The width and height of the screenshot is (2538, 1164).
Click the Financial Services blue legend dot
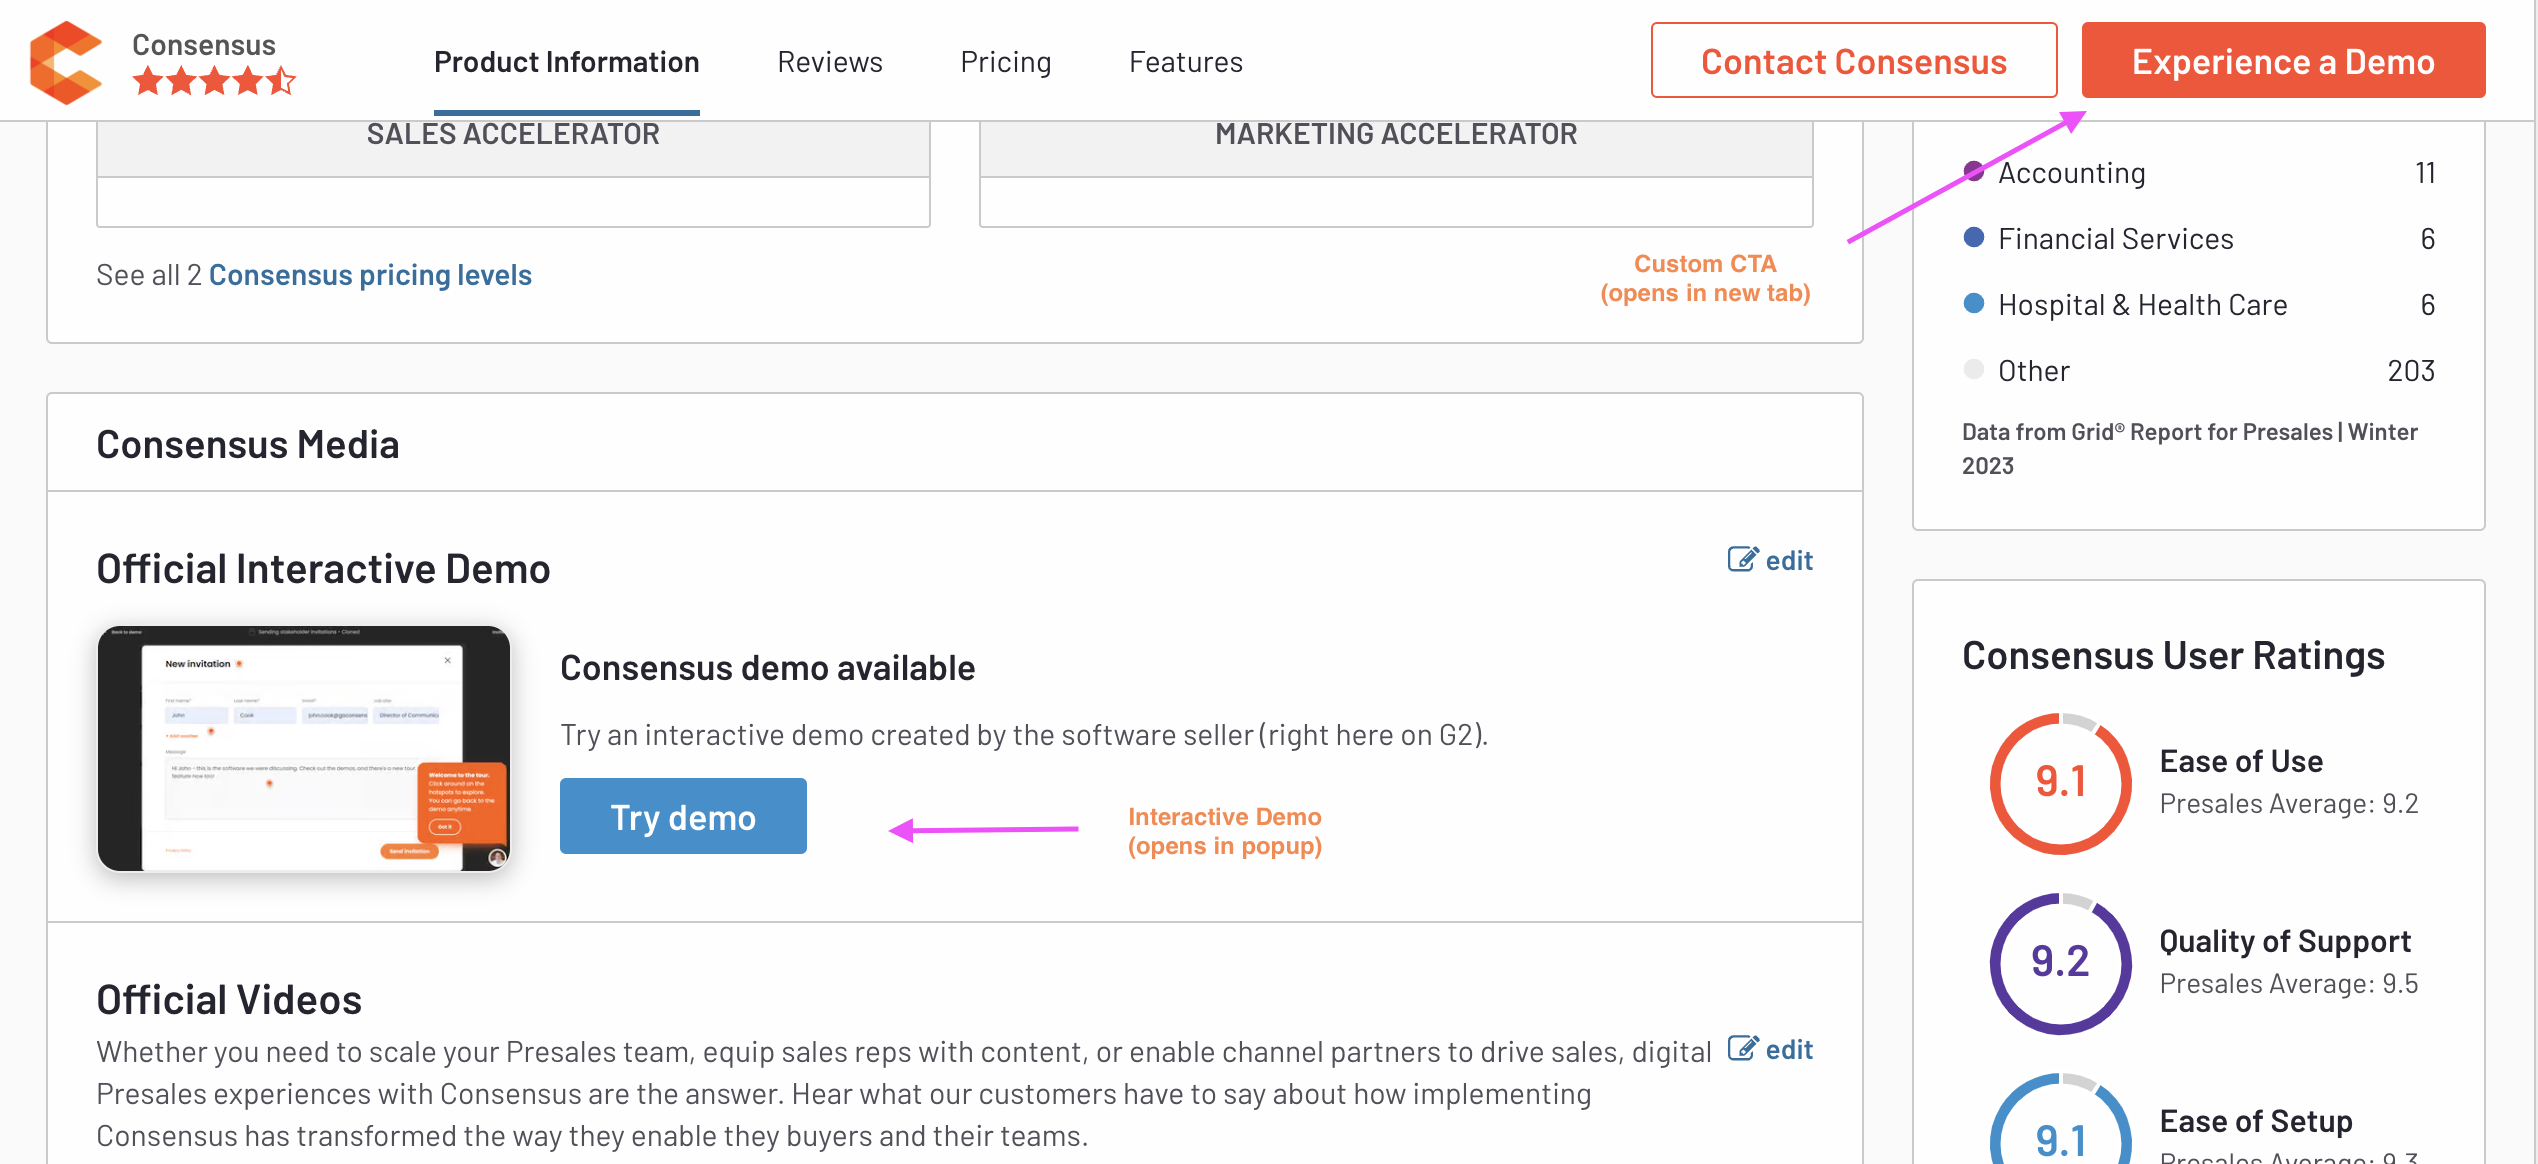[x=1973, y=238]
